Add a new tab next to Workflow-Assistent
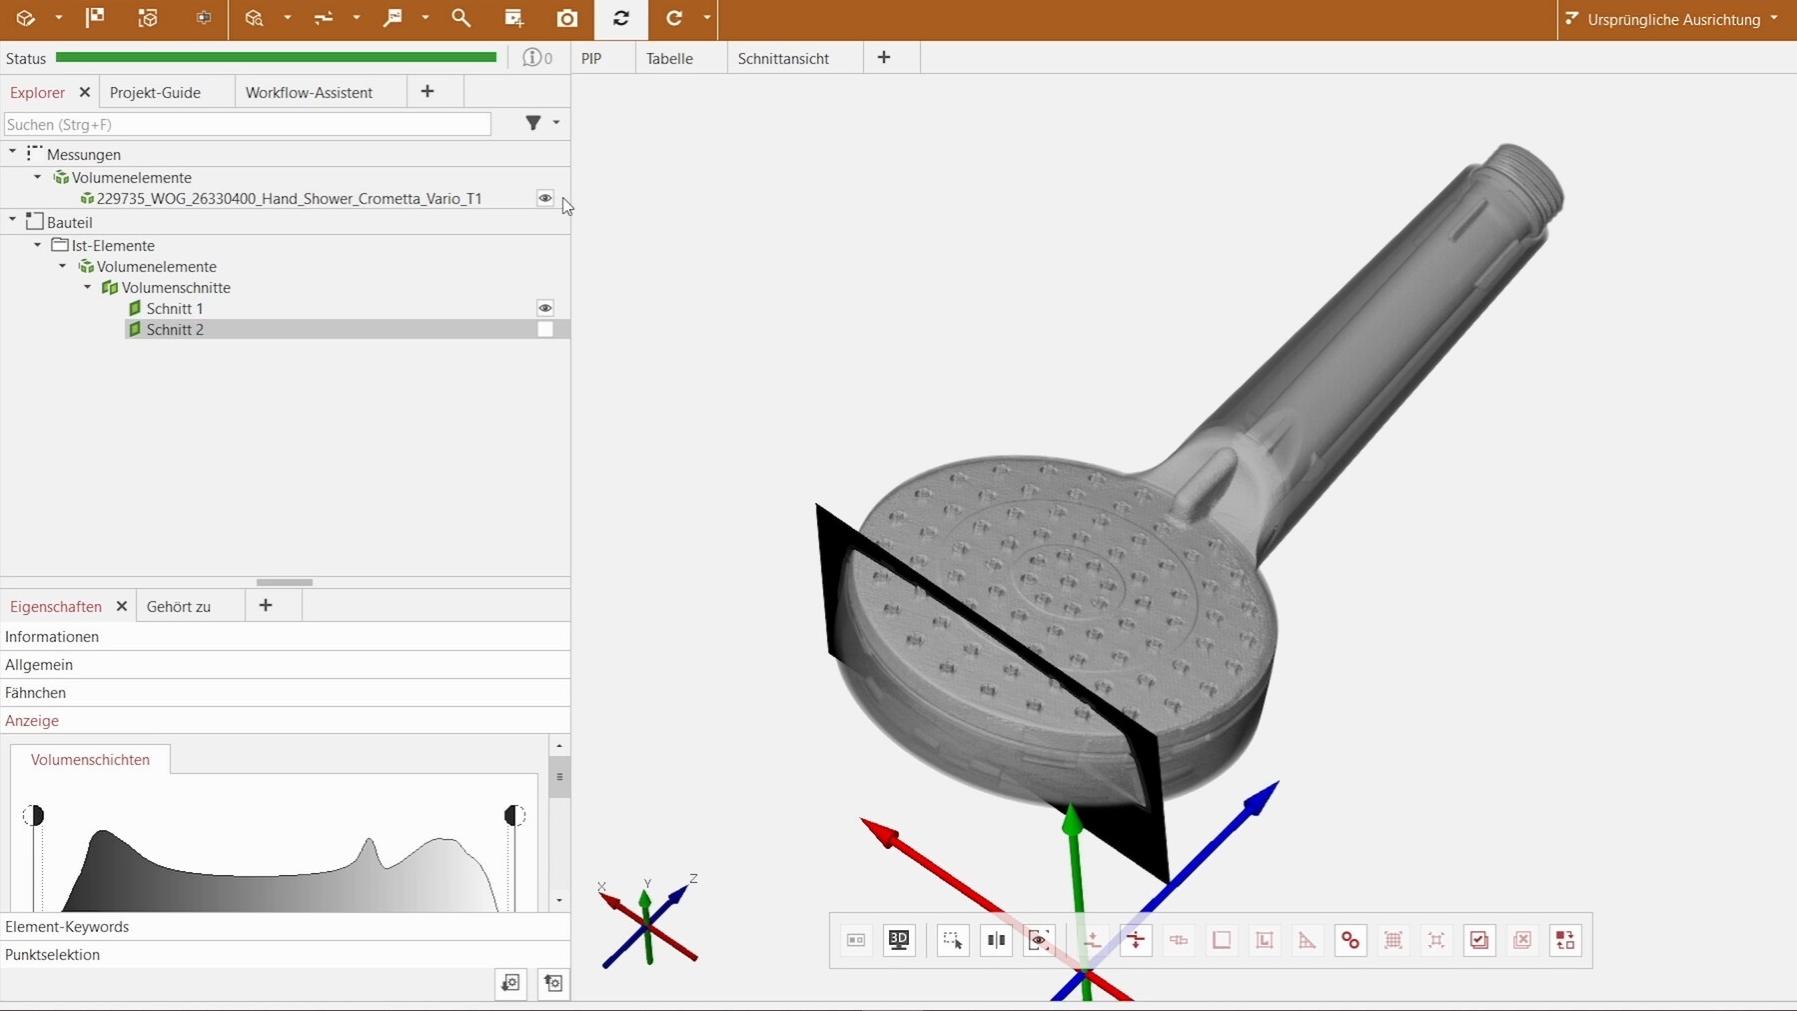The image size is (1797, 1011). [428, 91]
